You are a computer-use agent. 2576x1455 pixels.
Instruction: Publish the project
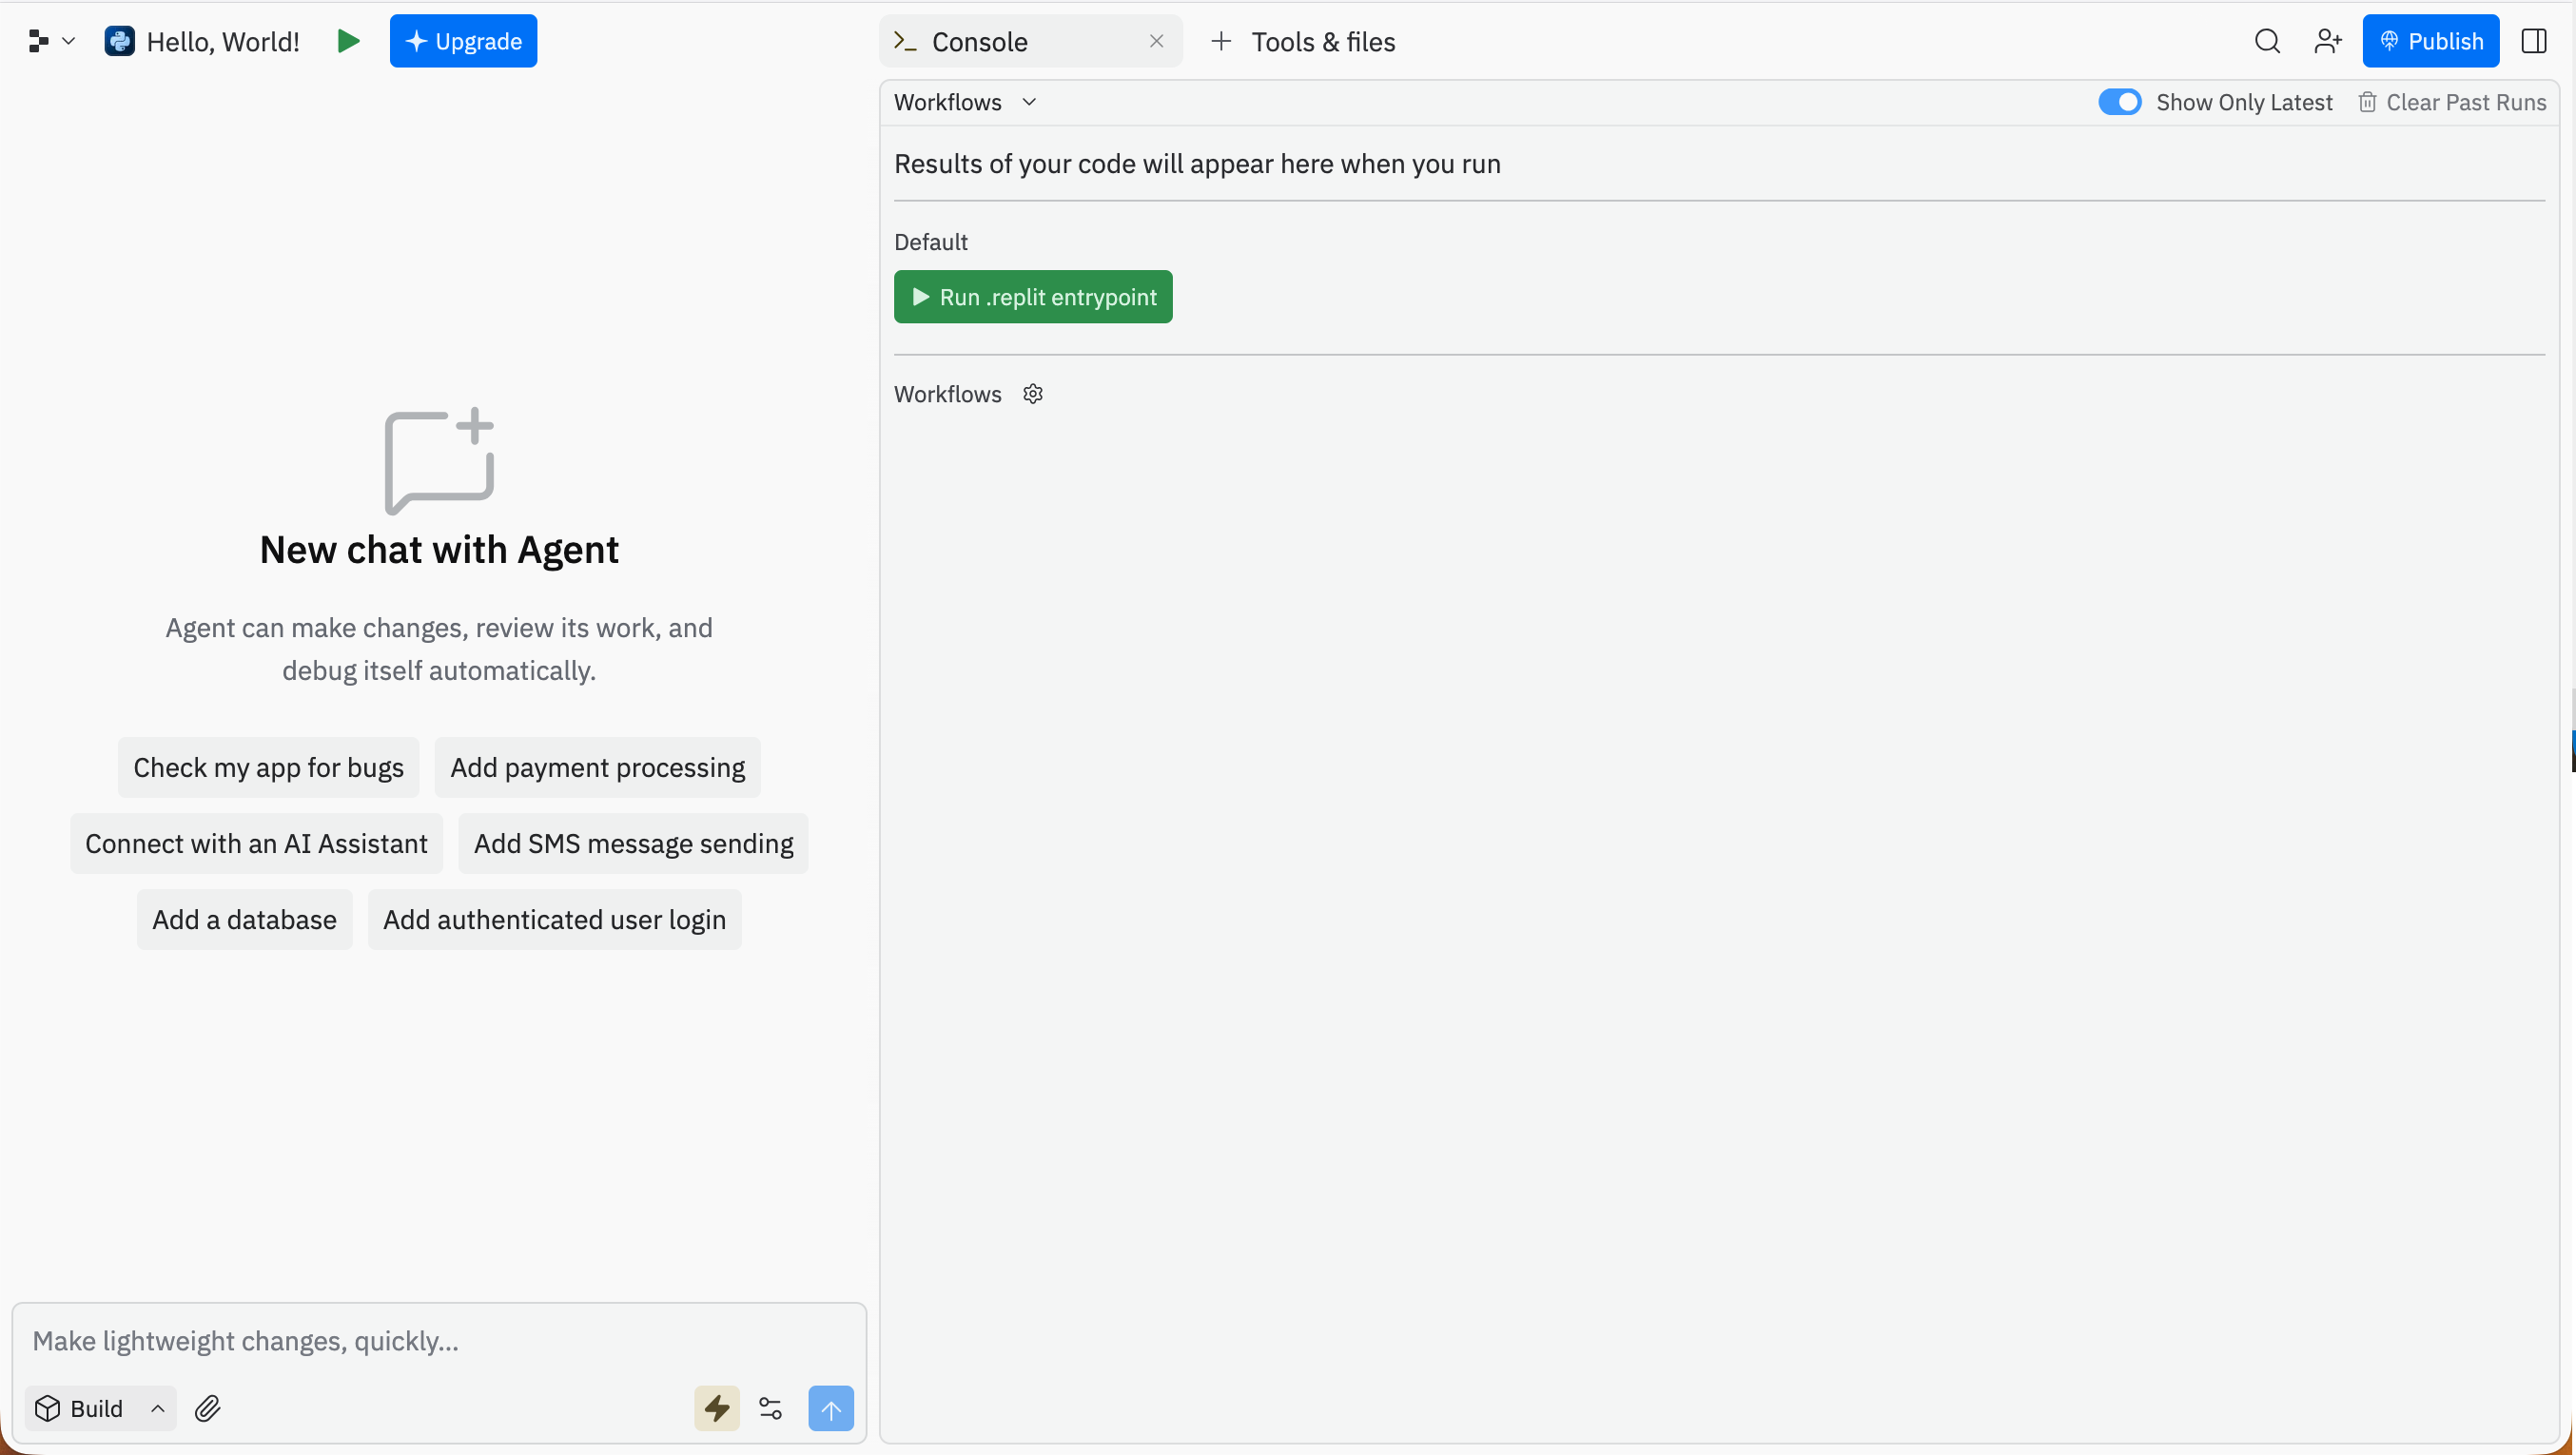[x=2430, y=41]
